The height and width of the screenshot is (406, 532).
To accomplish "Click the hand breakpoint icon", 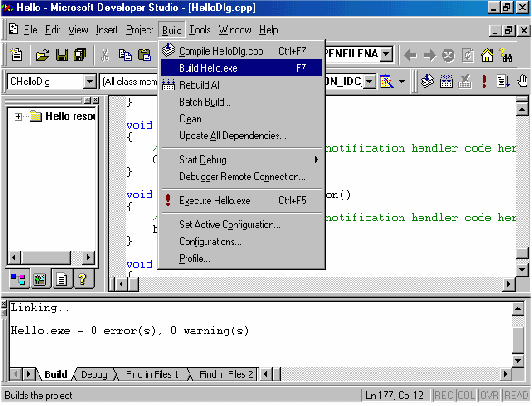I will (522, 81).
